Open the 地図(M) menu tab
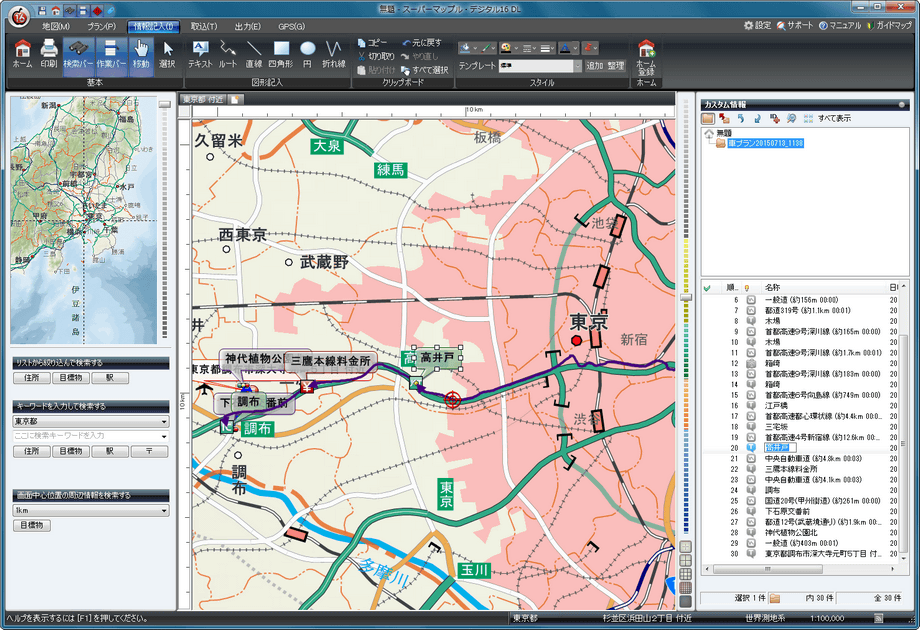920x630 pixels. pyautogui.click(x=56, y=26)
